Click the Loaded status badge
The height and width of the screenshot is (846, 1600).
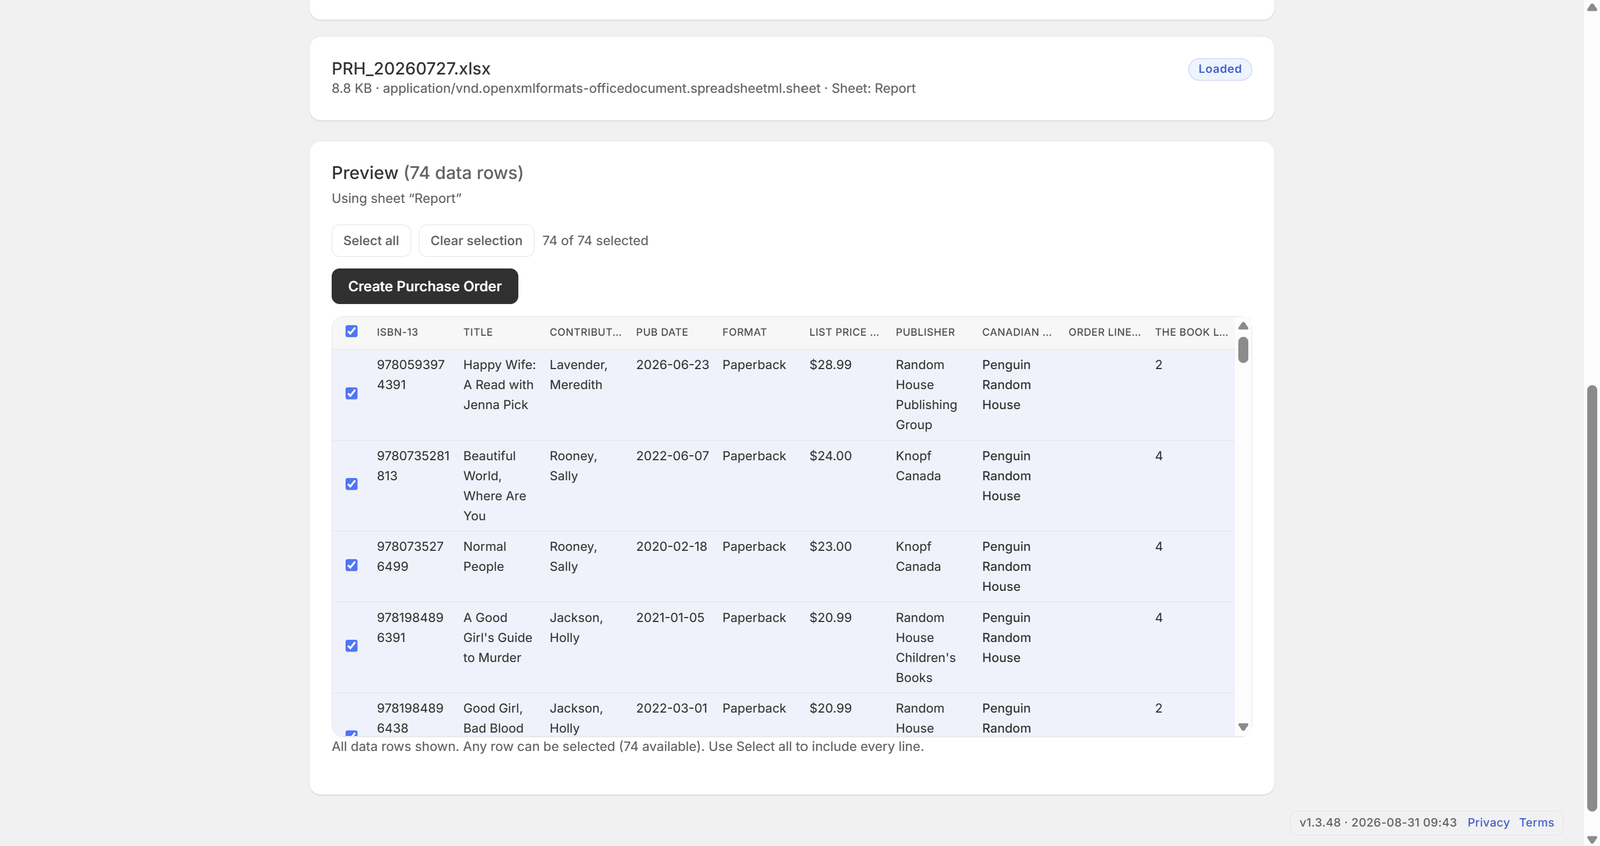coord(1220,69)
